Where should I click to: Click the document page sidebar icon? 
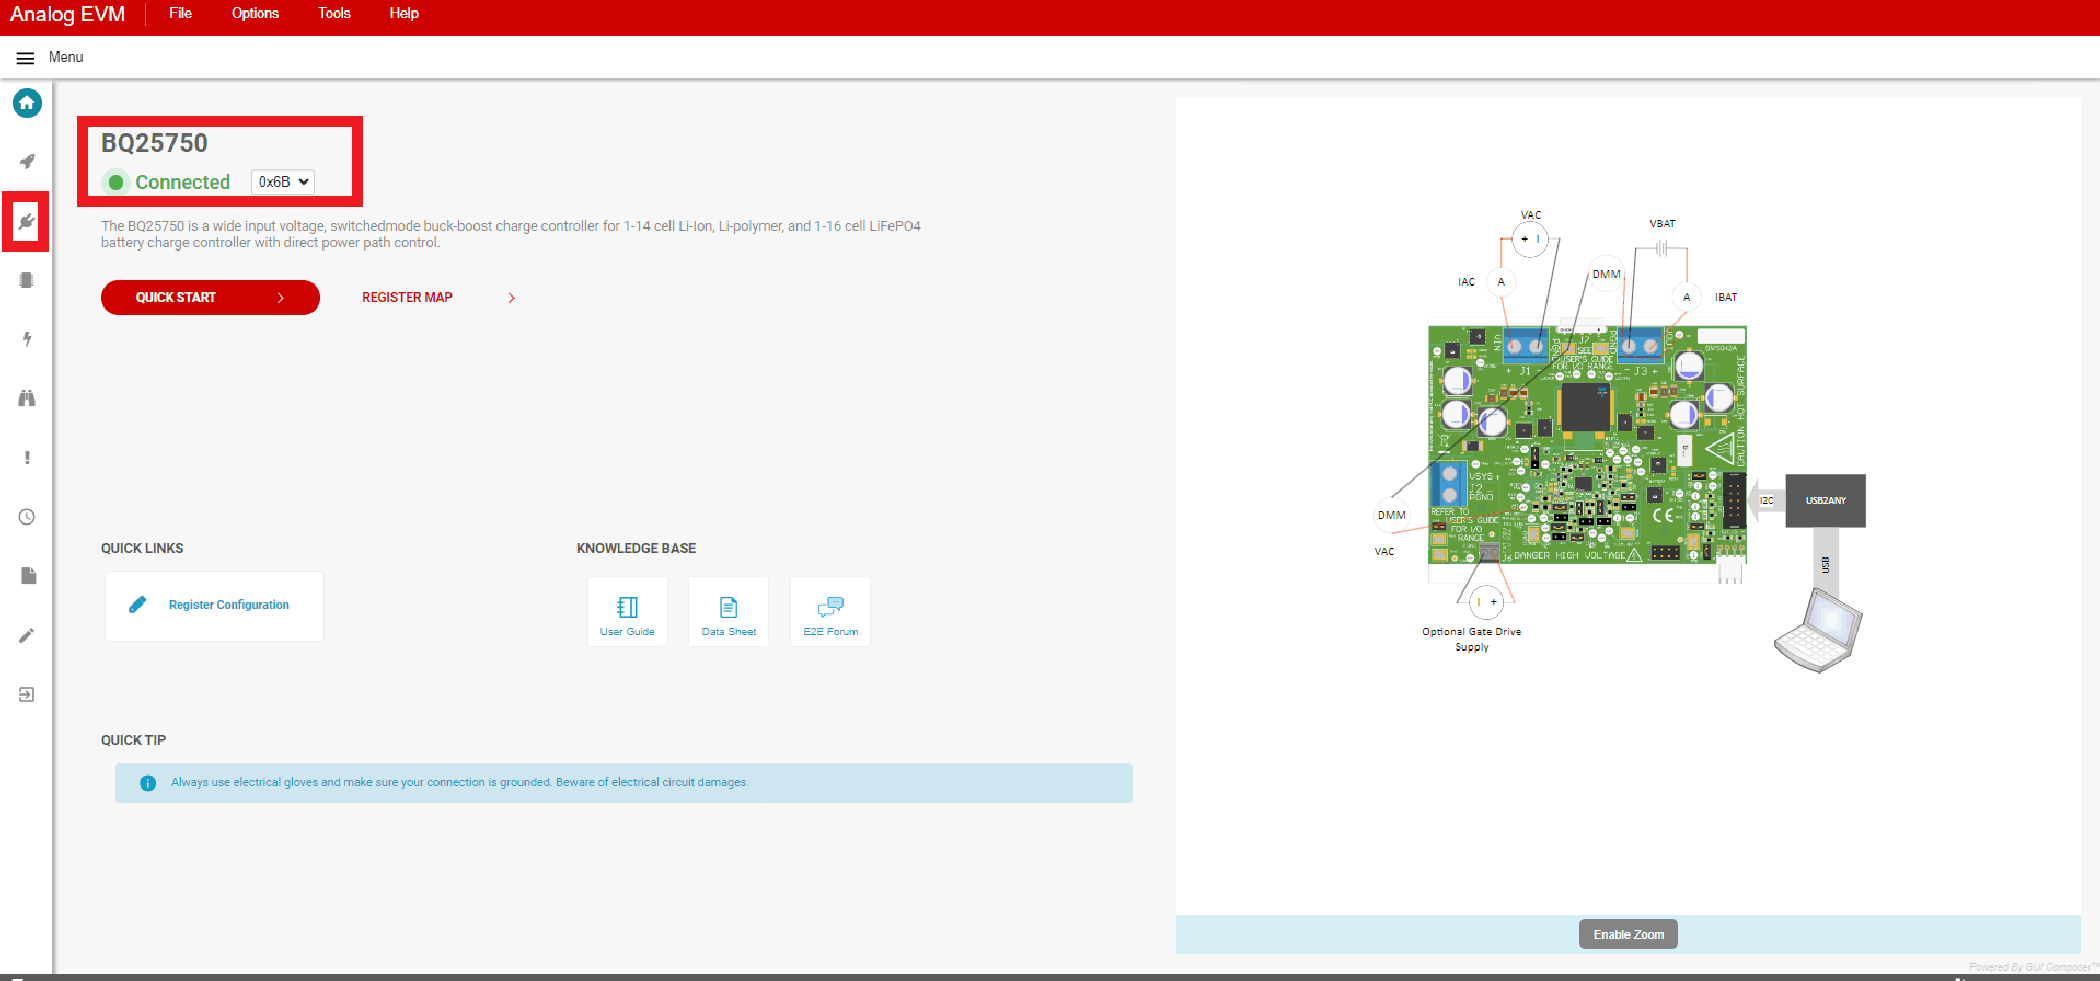coord(27,576)
